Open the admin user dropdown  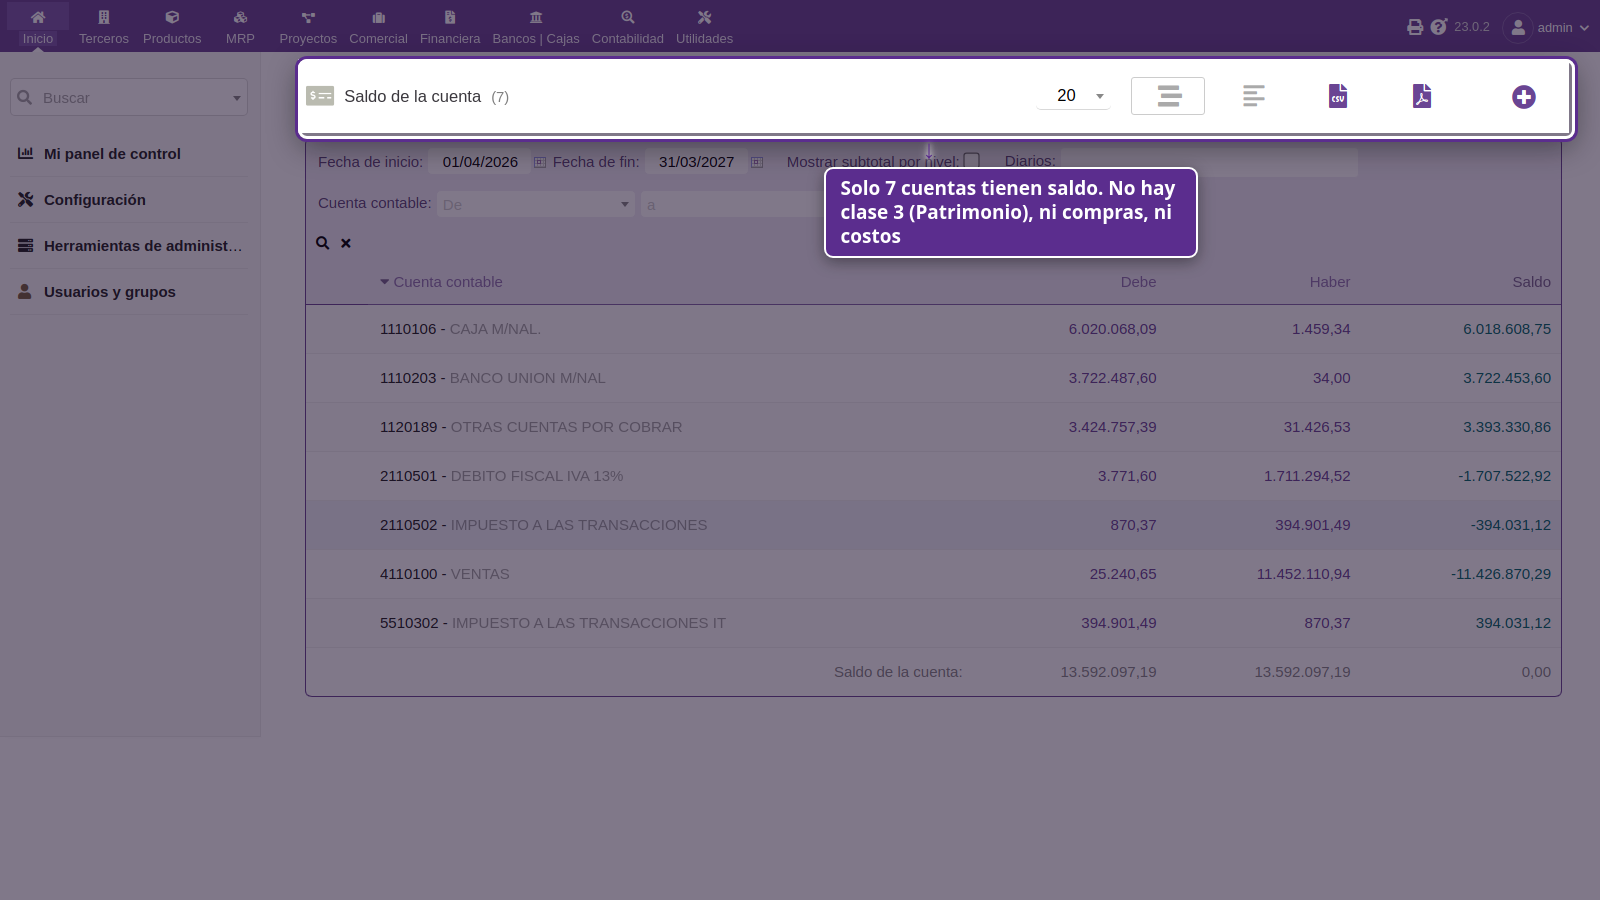point(1563,28)
